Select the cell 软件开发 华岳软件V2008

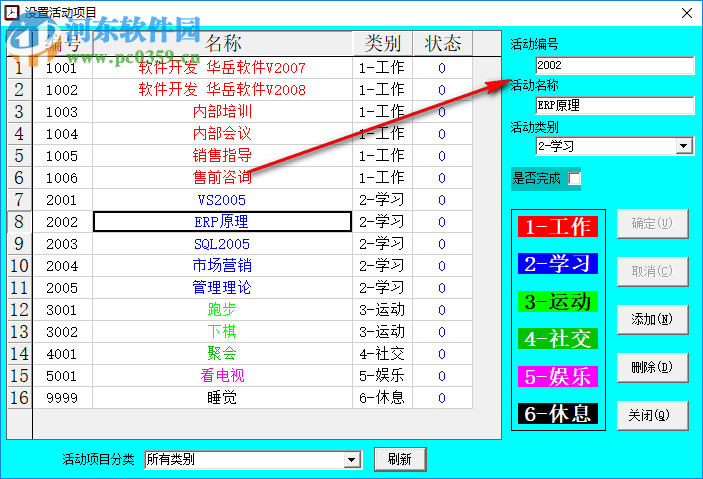click(x=222, y=90)
